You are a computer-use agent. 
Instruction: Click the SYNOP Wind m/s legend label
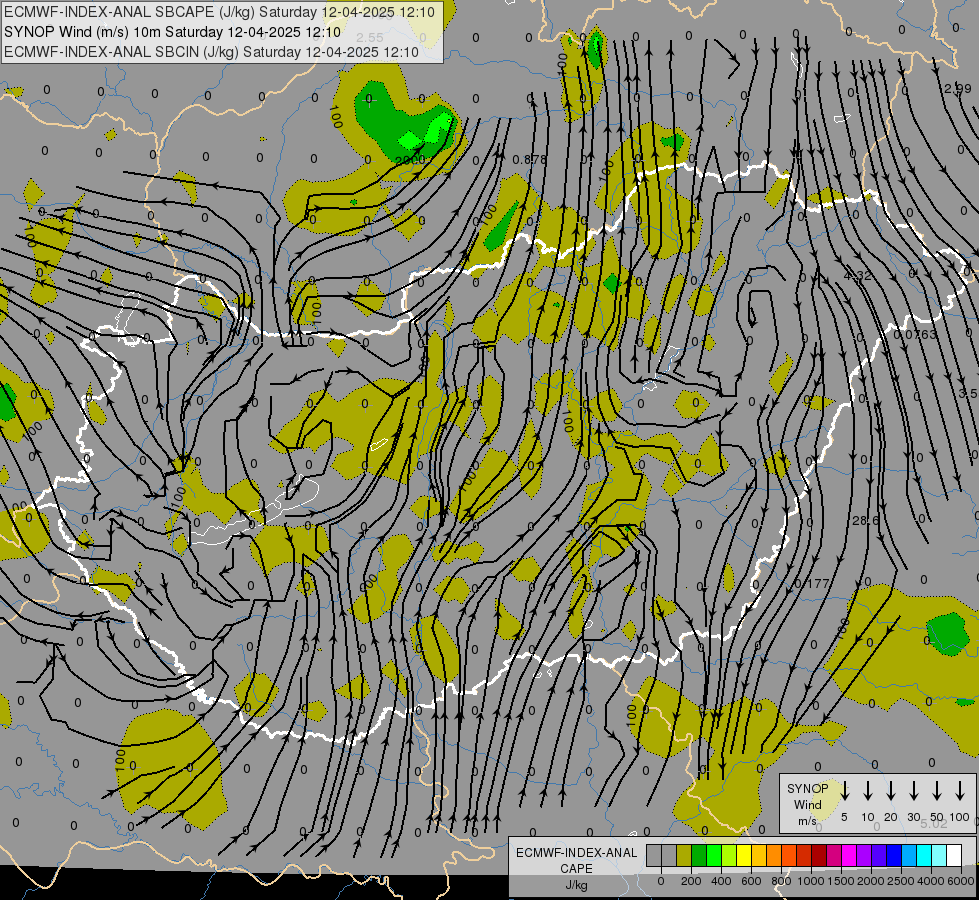(807, 804)
